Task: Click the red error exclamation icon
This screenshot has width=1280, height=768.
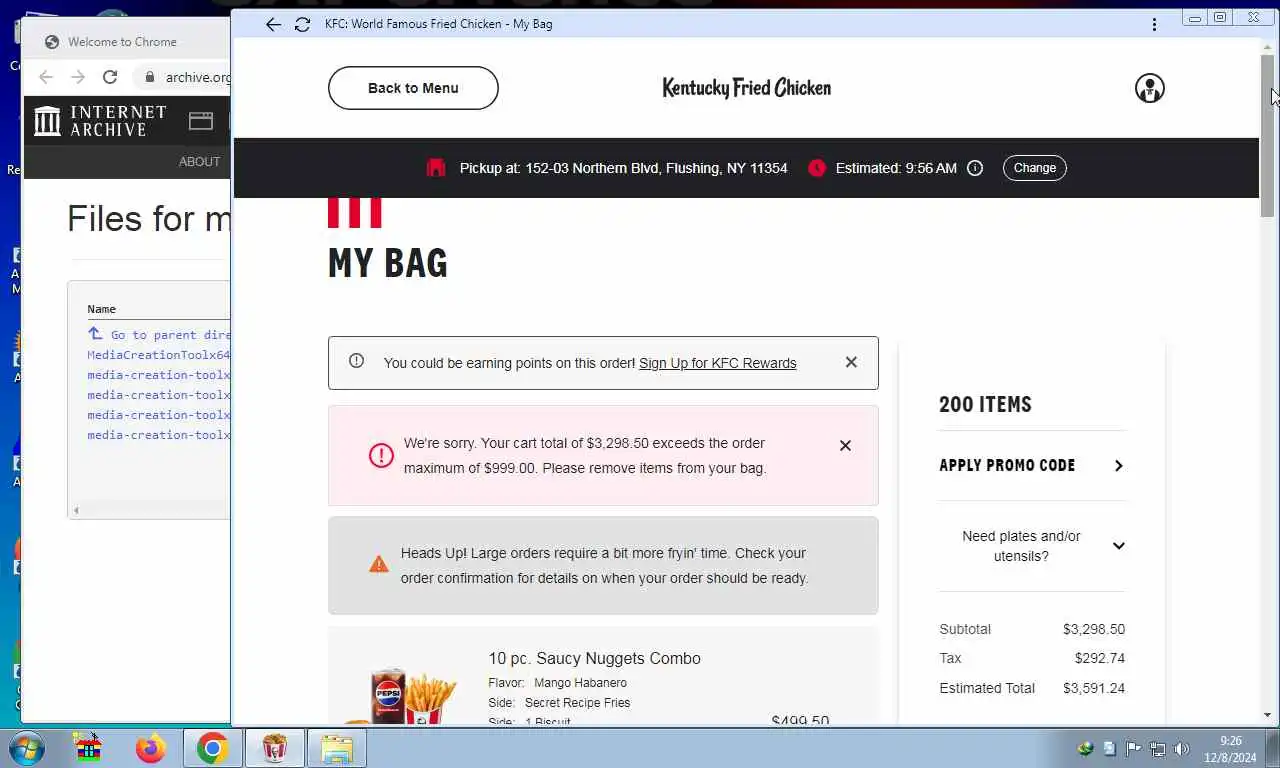Action: [x=381, y=456]
